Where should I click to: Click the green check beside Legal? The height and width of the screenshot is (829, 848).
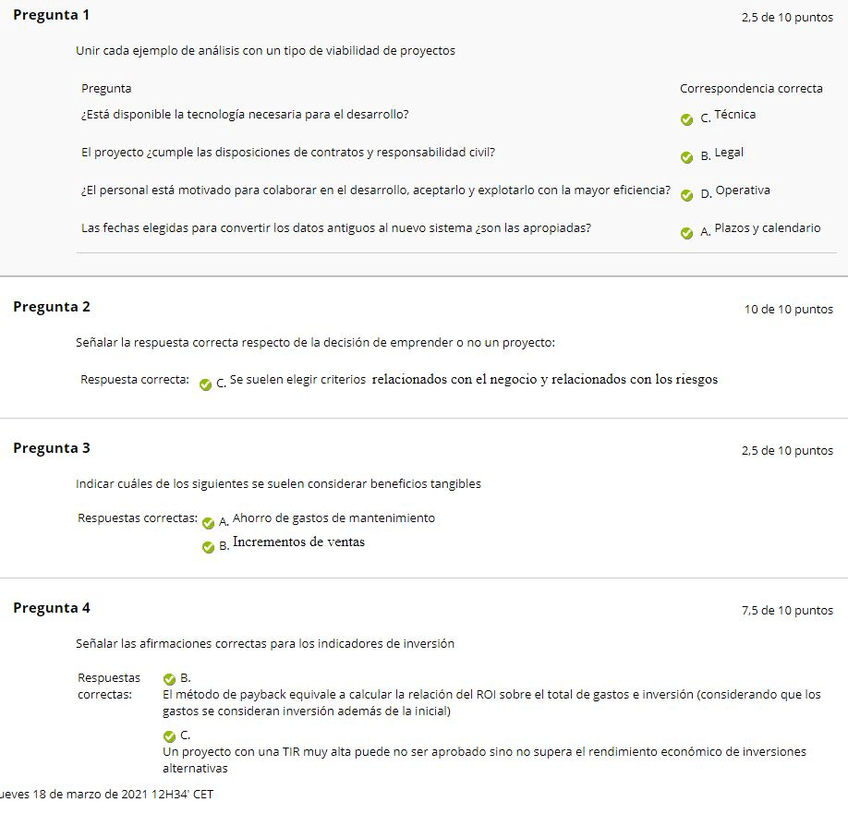686,157
